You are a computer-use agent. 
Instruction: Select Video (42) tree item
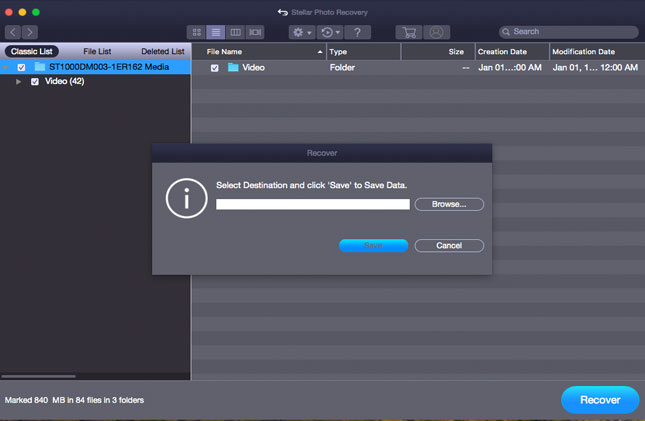tap(65, 81)
